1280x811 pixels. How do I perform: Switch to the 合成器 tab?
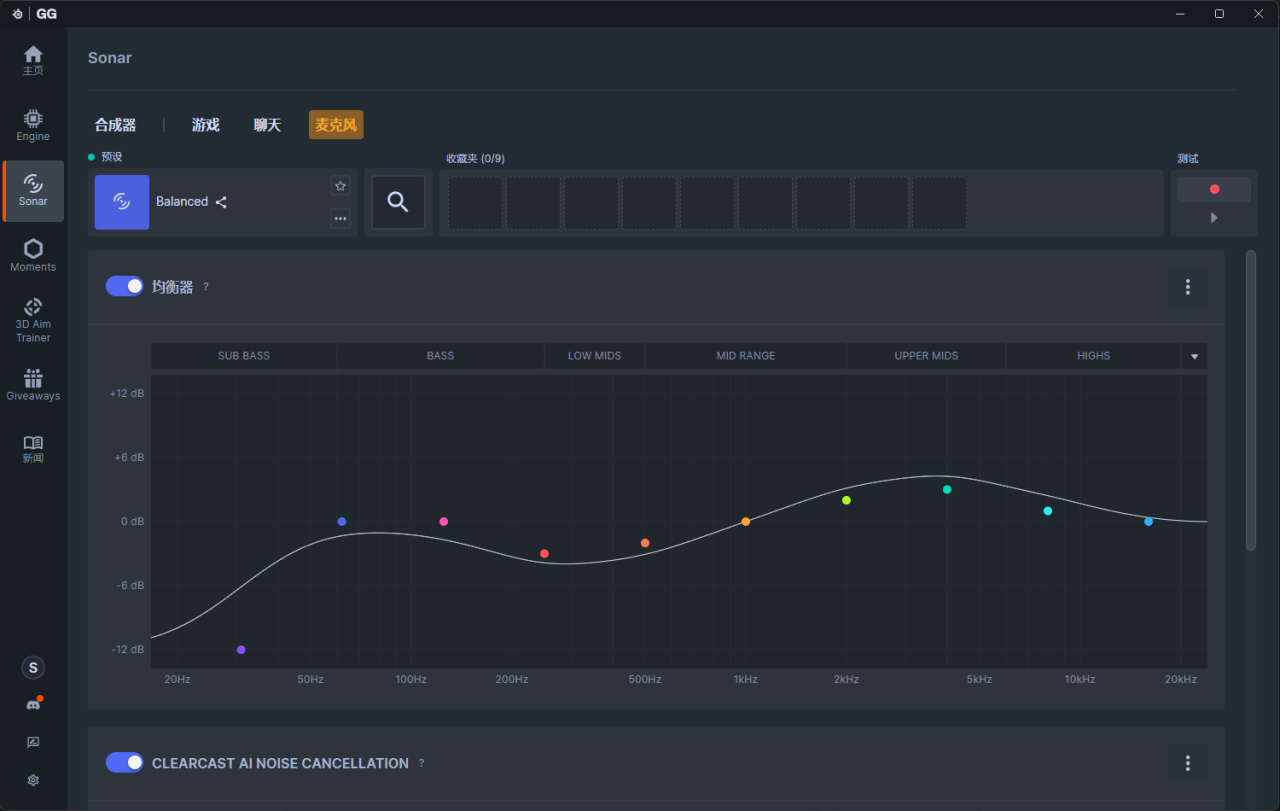pyautogui.click(x=115, y=125)
